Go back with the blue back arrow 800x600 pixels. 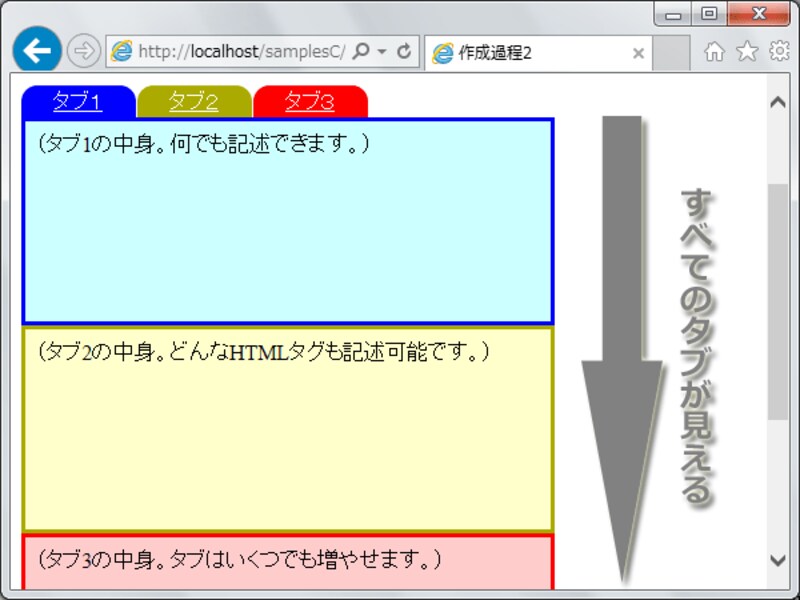coord(37,51)
